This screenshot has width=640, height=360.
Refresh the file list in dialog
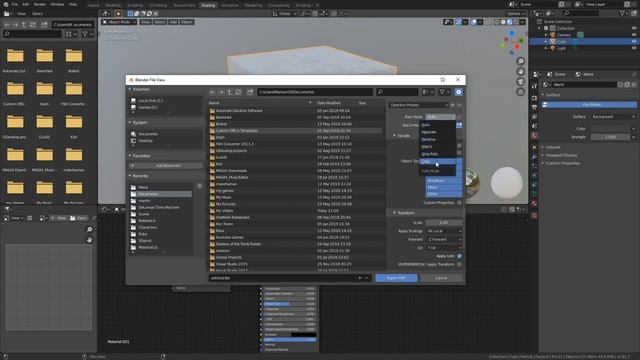click(x=238, y=92)
